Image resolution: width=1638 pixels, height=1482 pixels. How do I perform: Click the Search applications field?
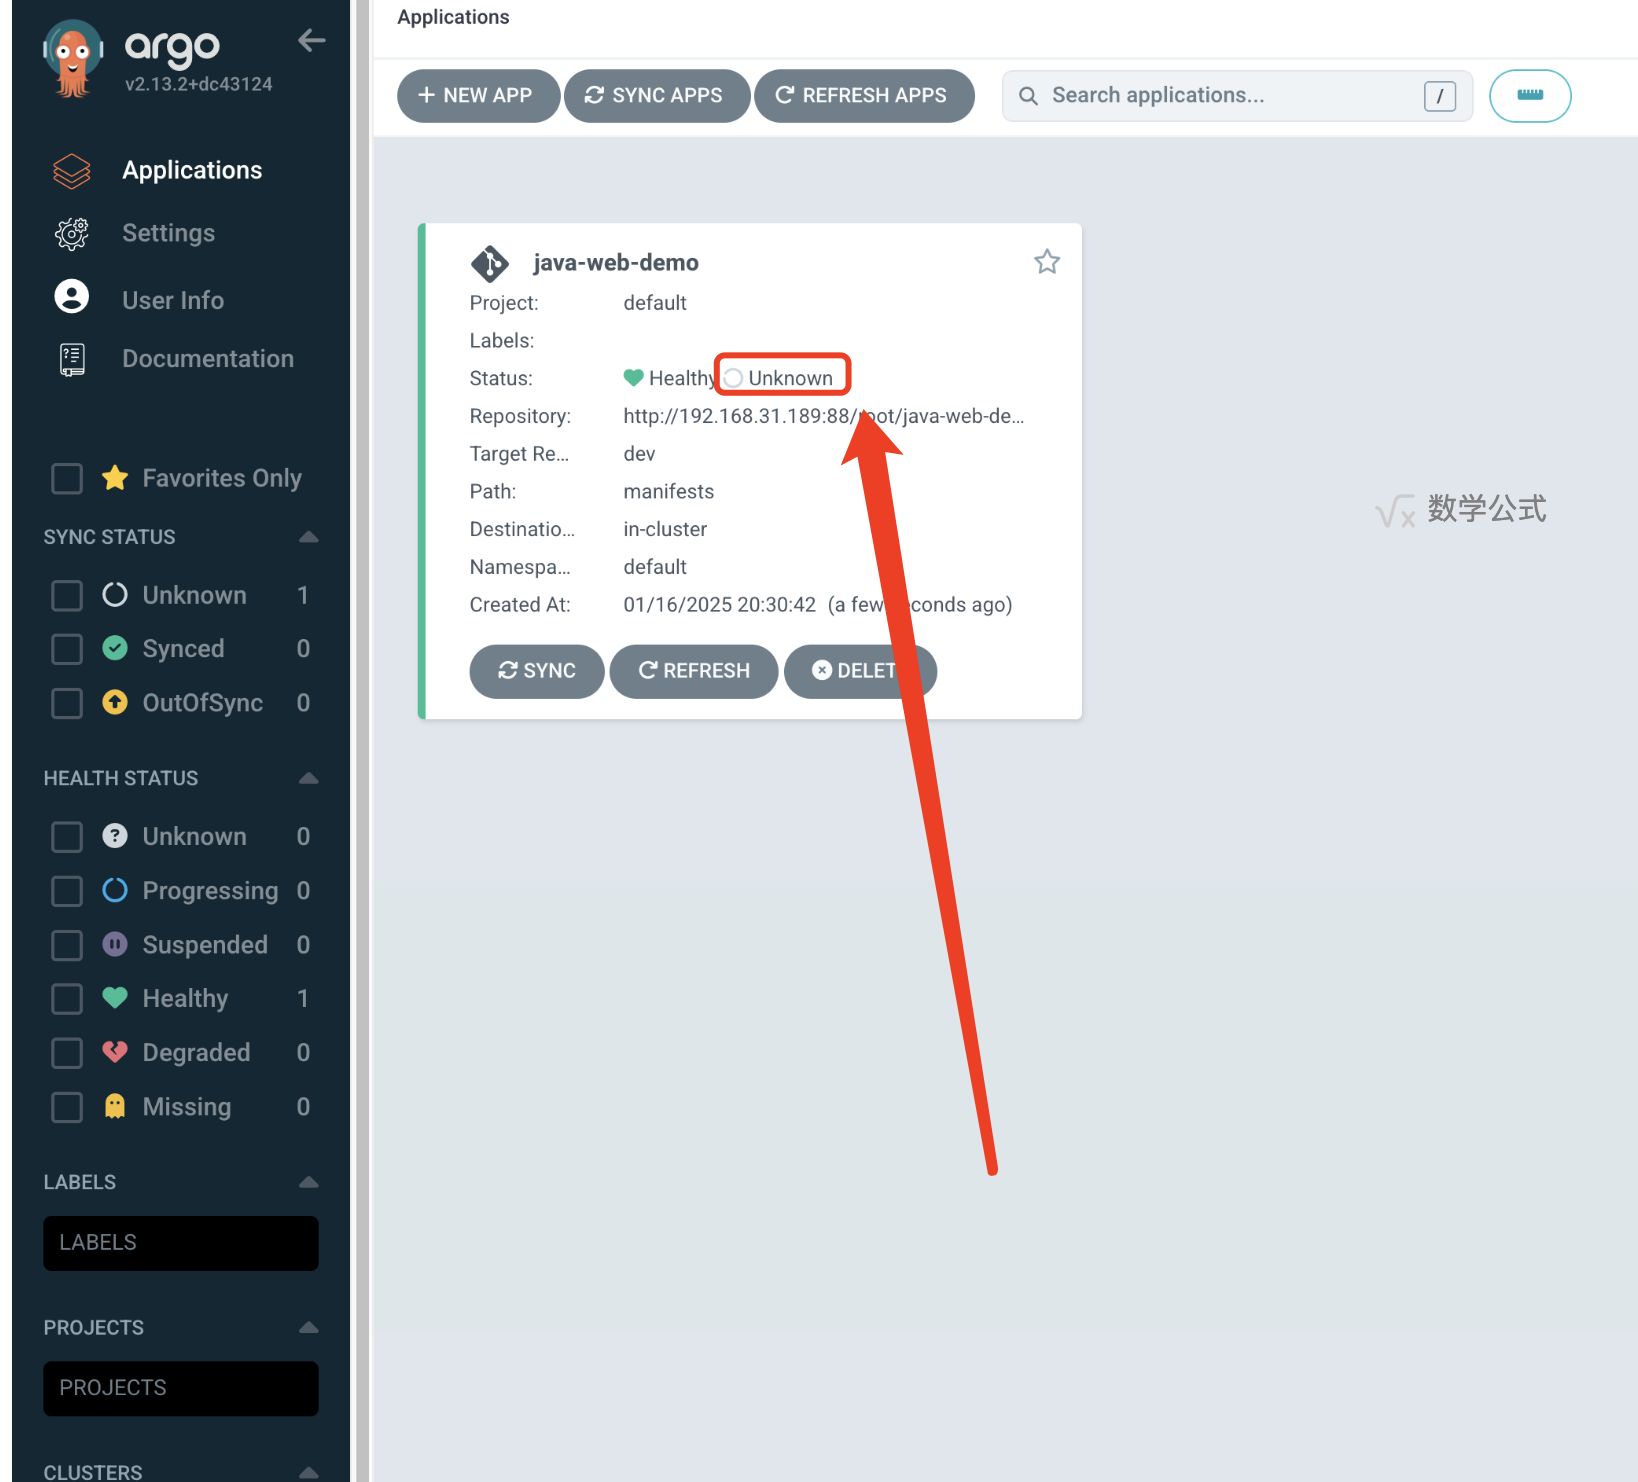(x=1237, y=96)
